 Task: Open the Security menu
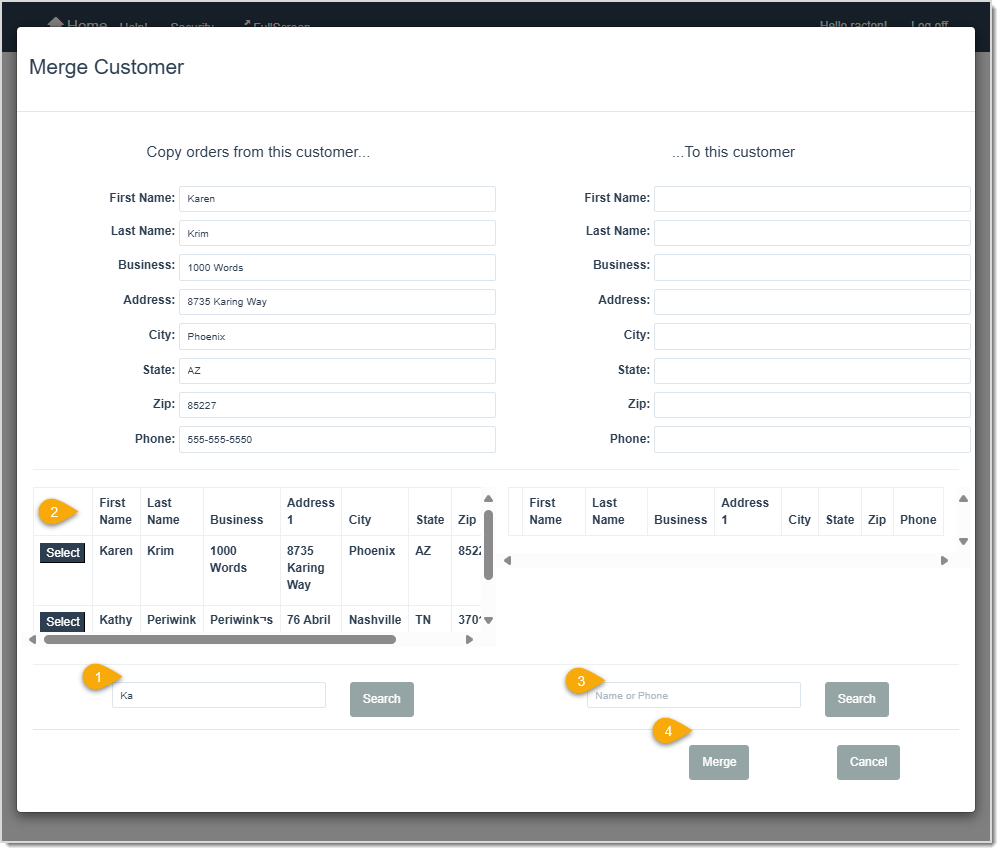[191, 25]
